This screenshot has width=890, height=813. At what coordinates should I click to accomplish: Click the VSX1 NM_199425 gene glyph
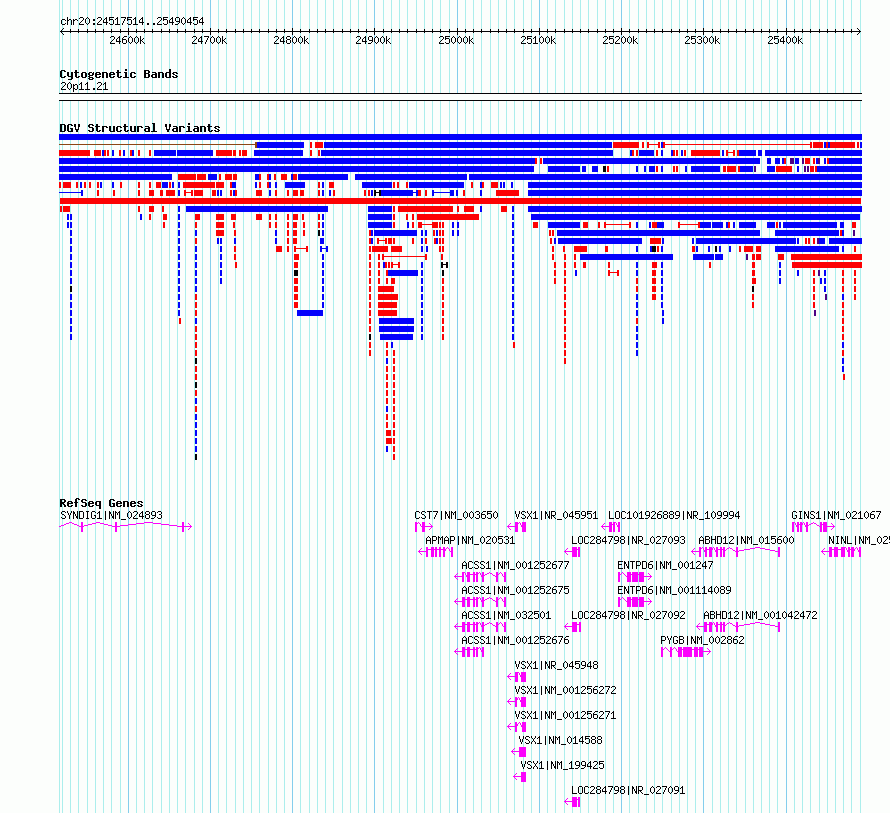(x=520, y=777)
